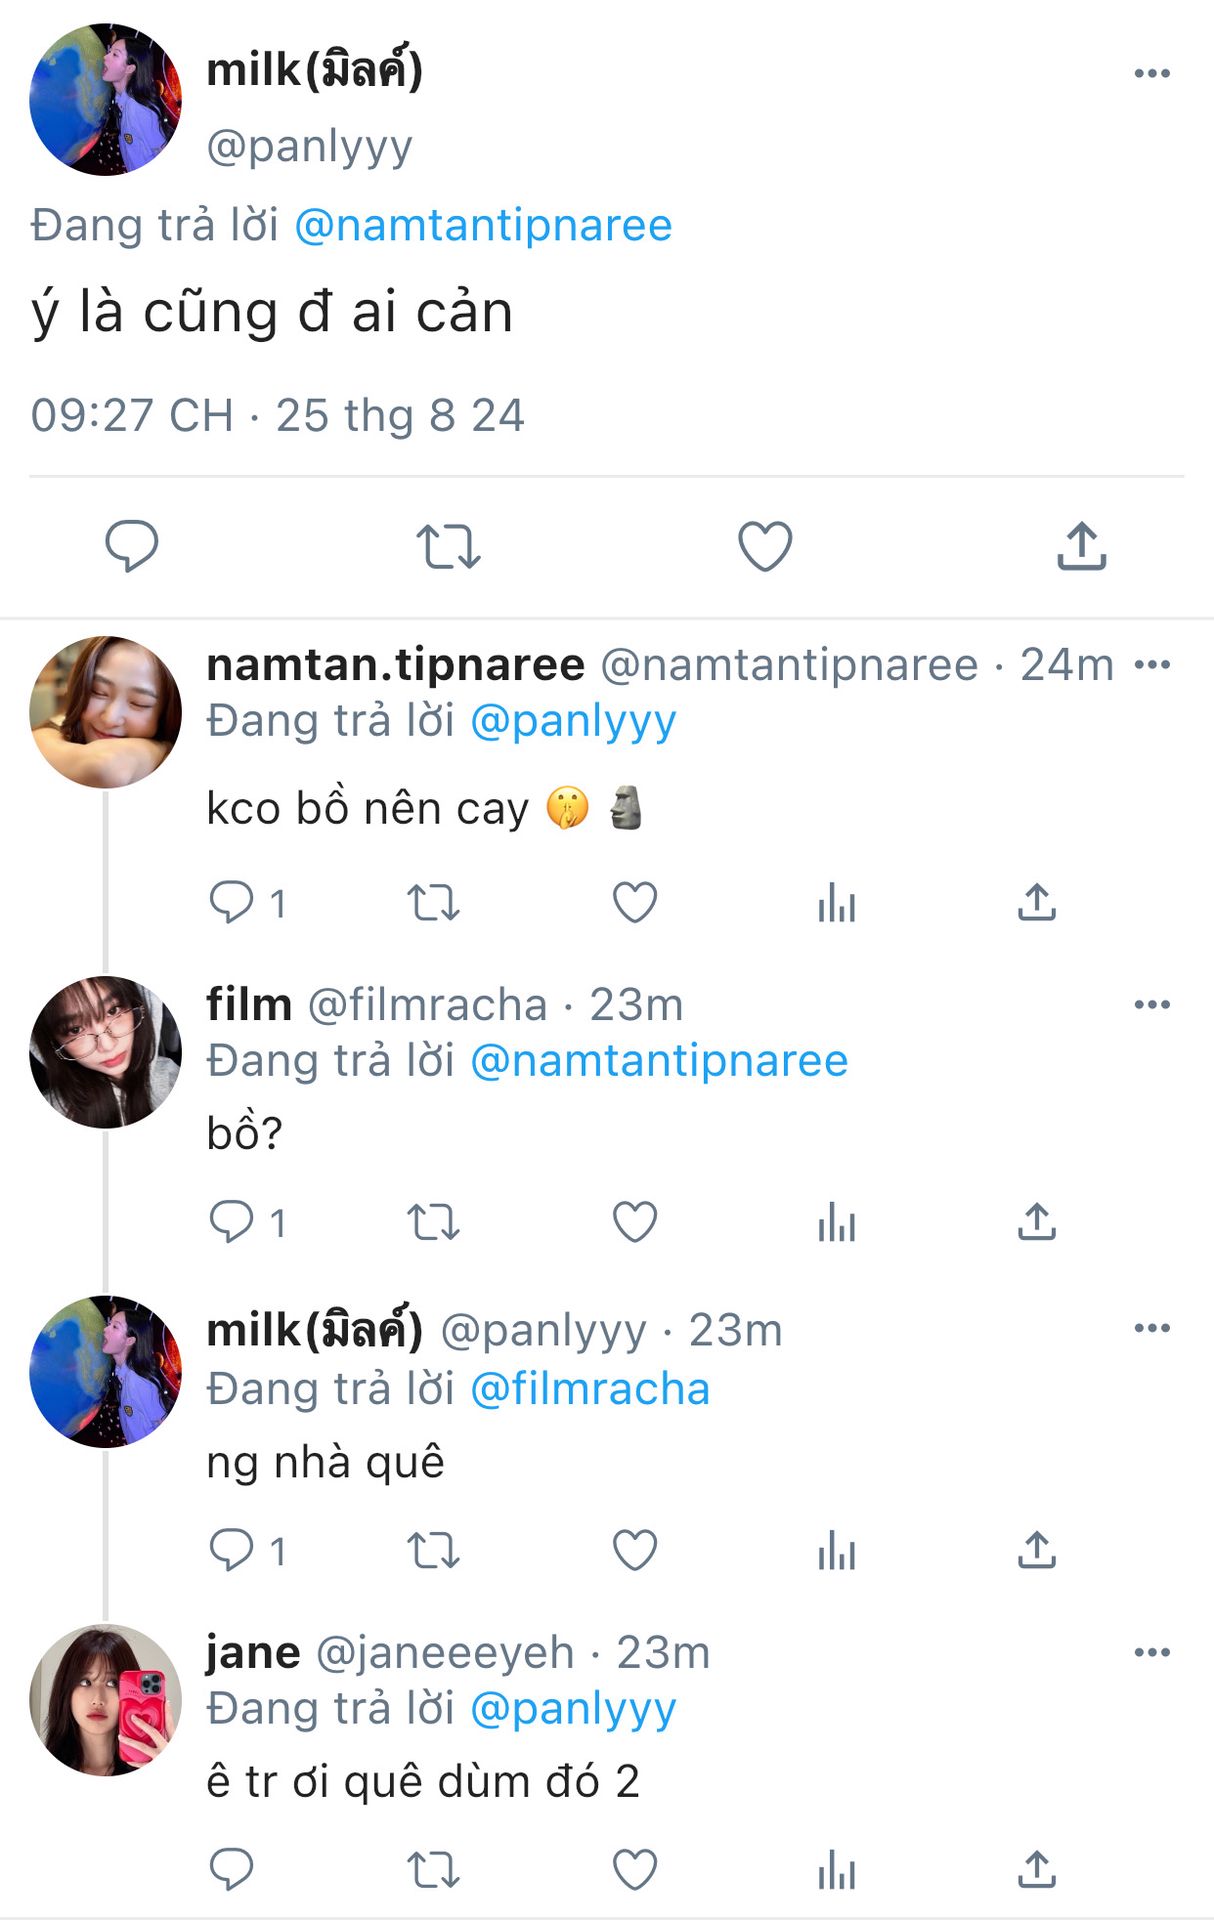This screenshot has height=1920, width=1214.
Task: Open more options on film's reply
Action: click(1152, 1004)
